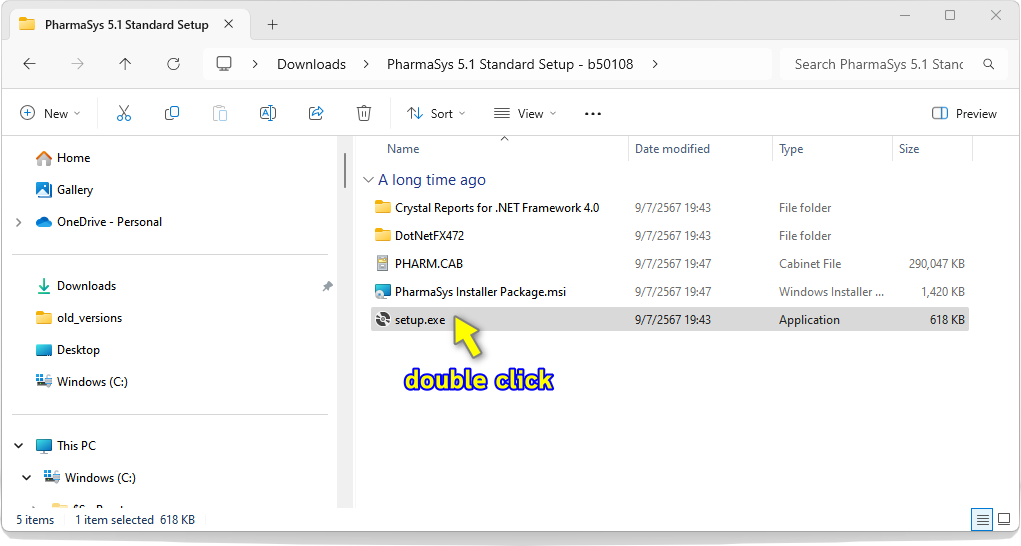Select the PHARM.CAB file name
1021x546 pixels.
(x=428, y=264)
